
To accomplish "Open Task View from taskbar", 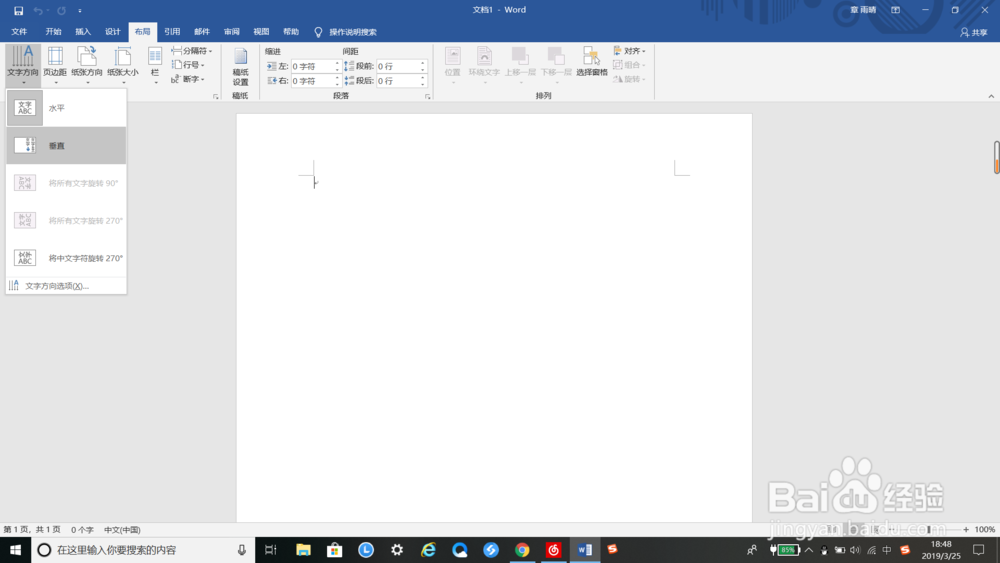I will point(270,550).
